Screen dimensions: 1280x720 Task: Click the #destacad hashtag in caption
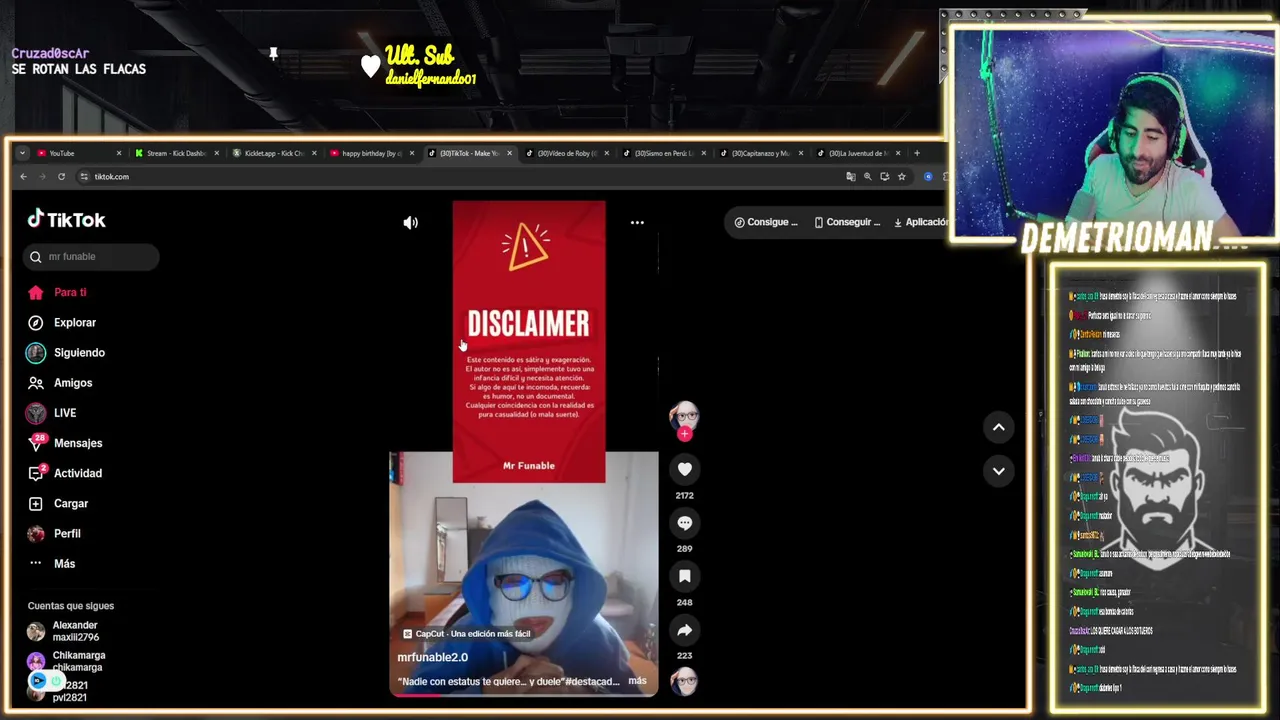point(592,681)
